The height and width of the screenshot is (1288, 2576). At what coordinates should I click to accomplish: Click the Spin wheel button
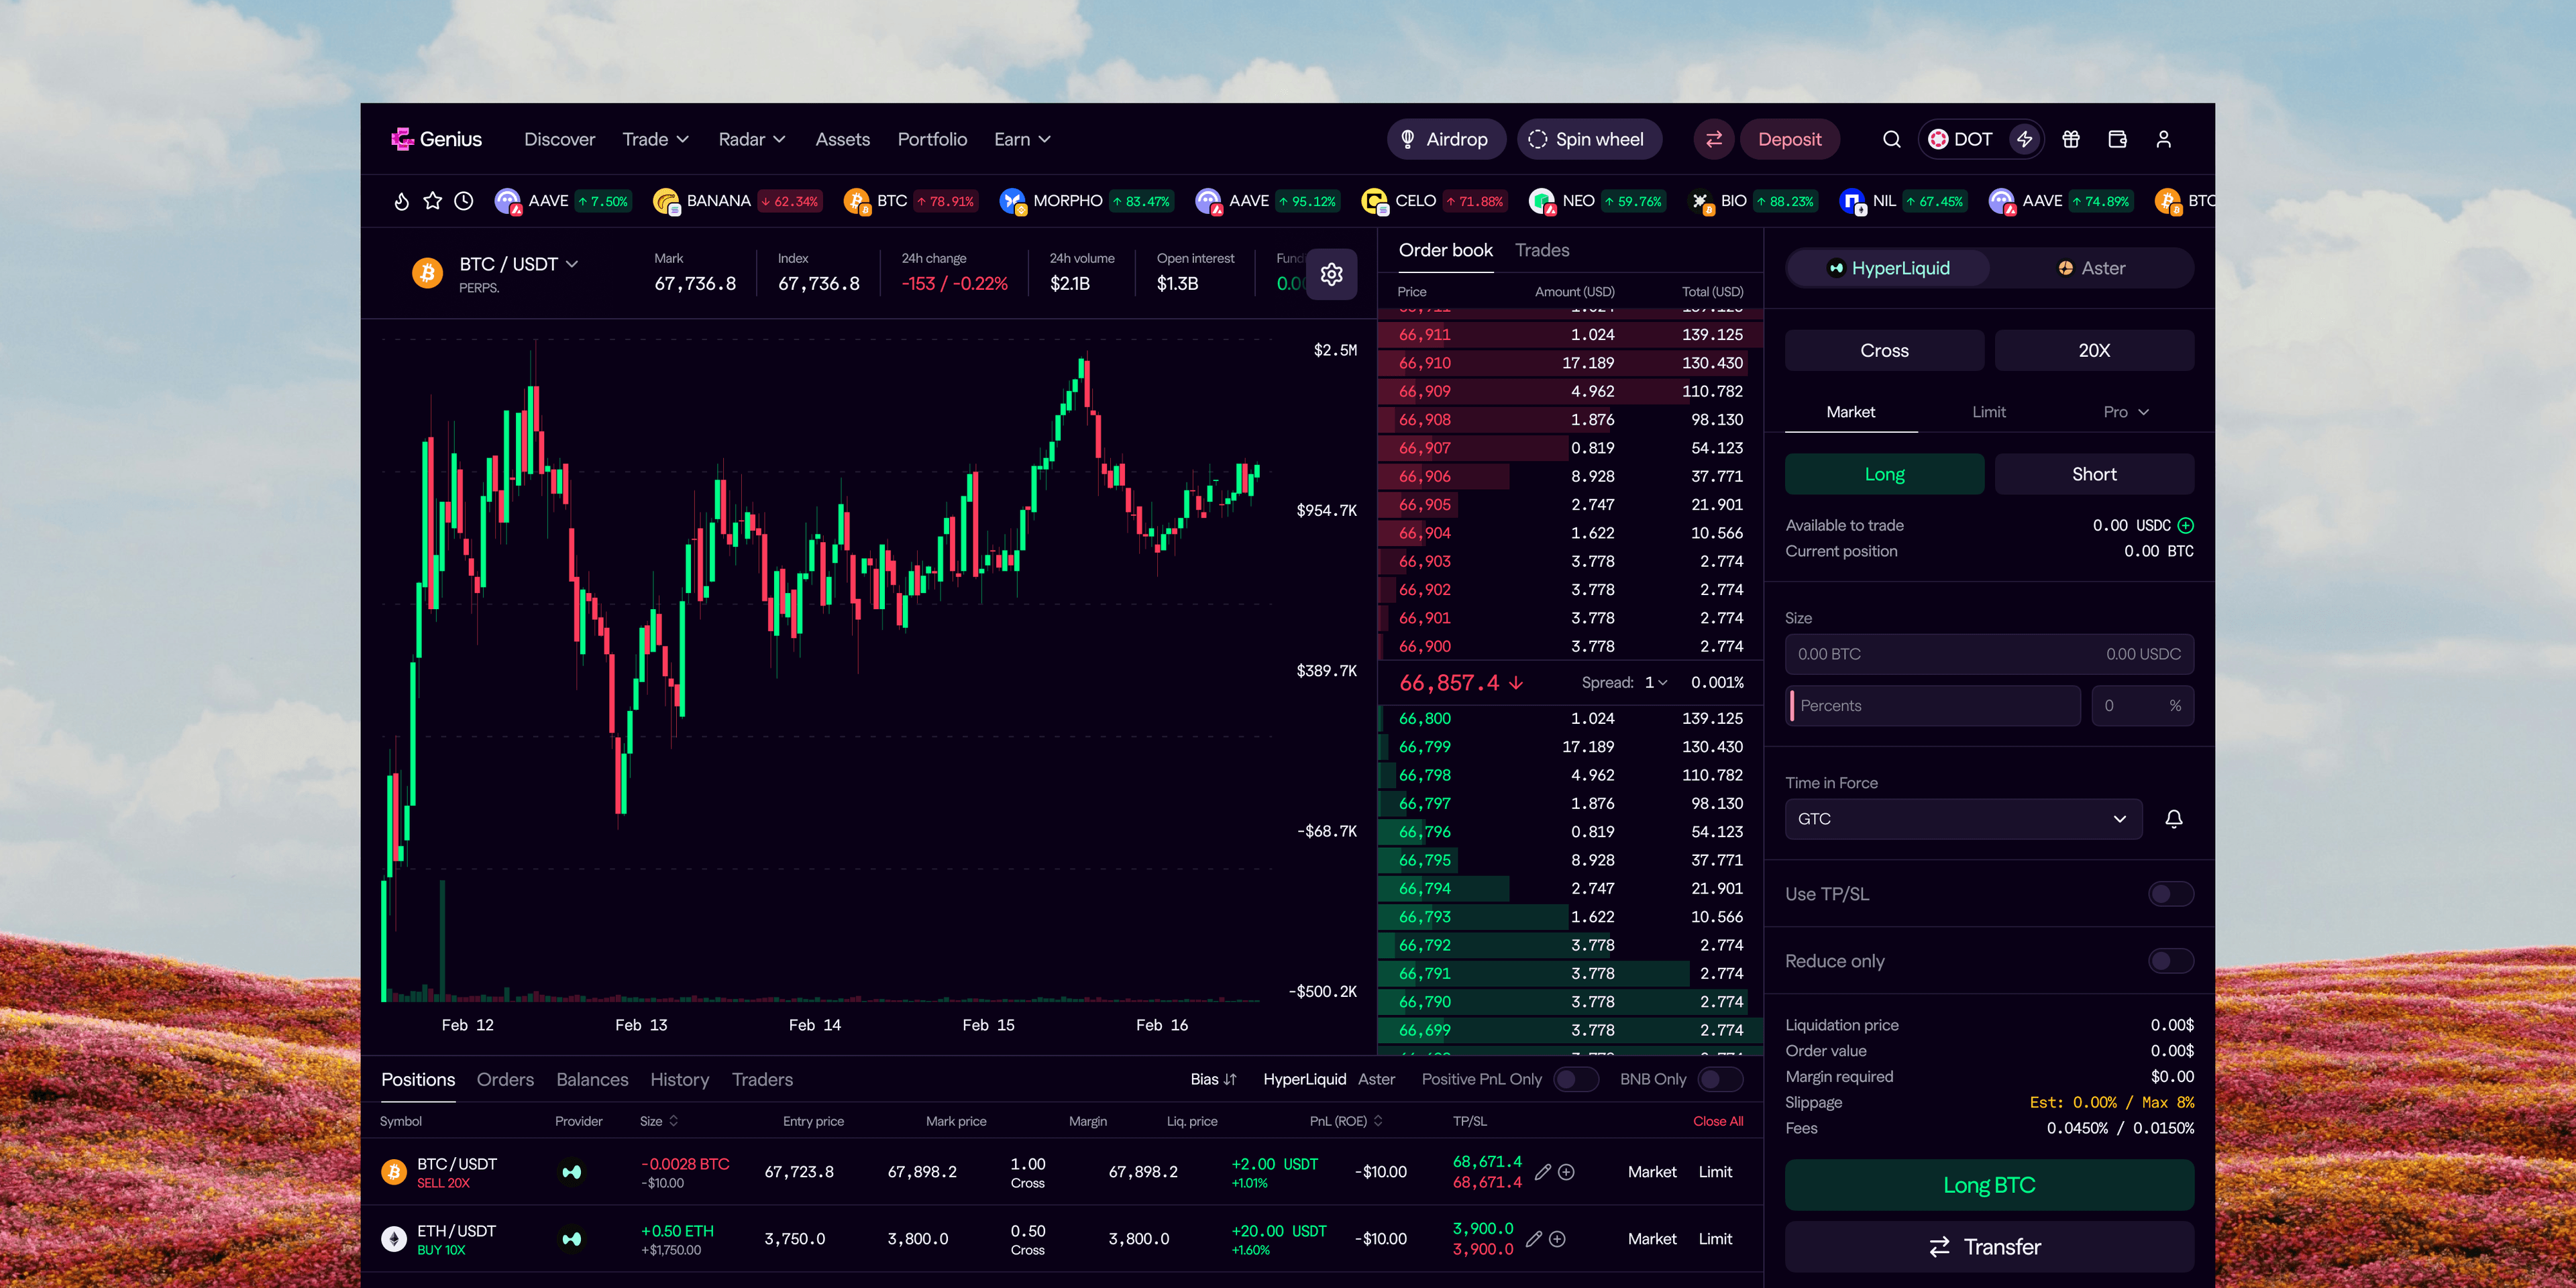[1589, 139]
